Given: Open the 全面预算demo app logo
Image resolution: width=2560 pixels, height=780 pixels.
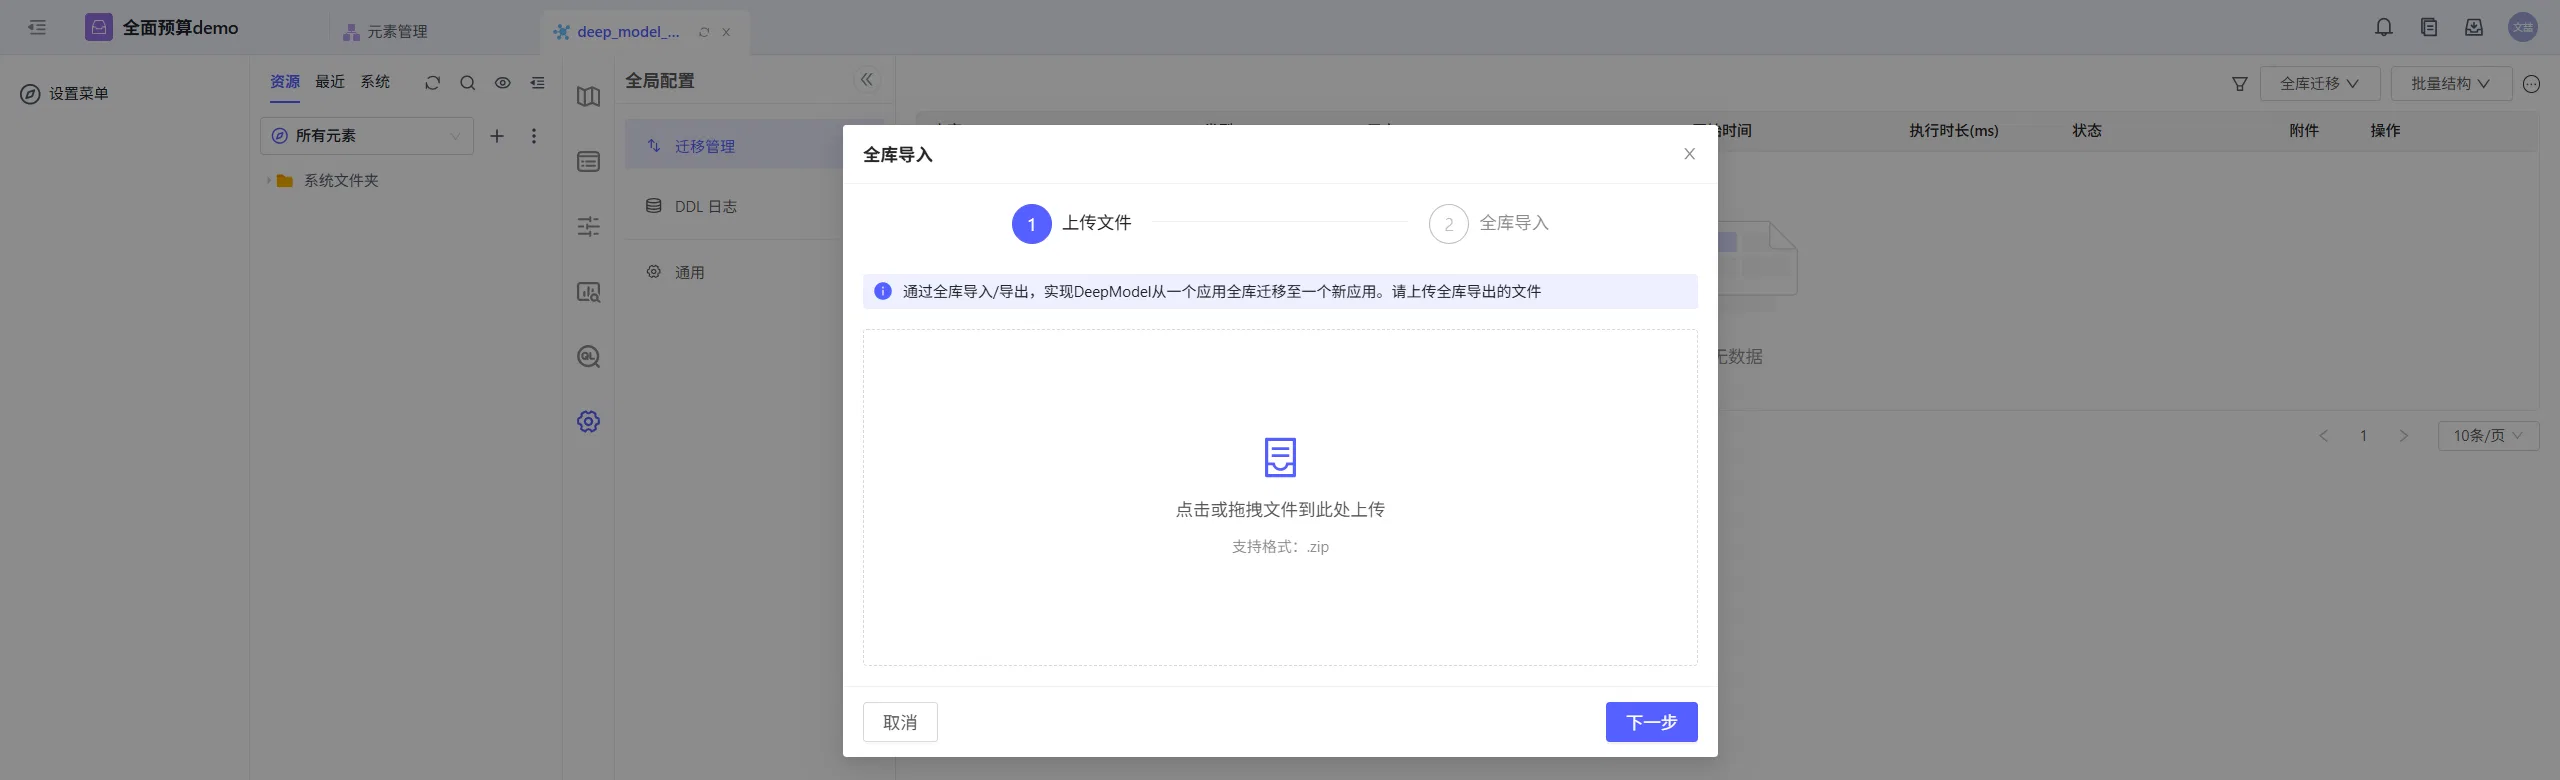Looking at the screenshot, I should (98, 27).
